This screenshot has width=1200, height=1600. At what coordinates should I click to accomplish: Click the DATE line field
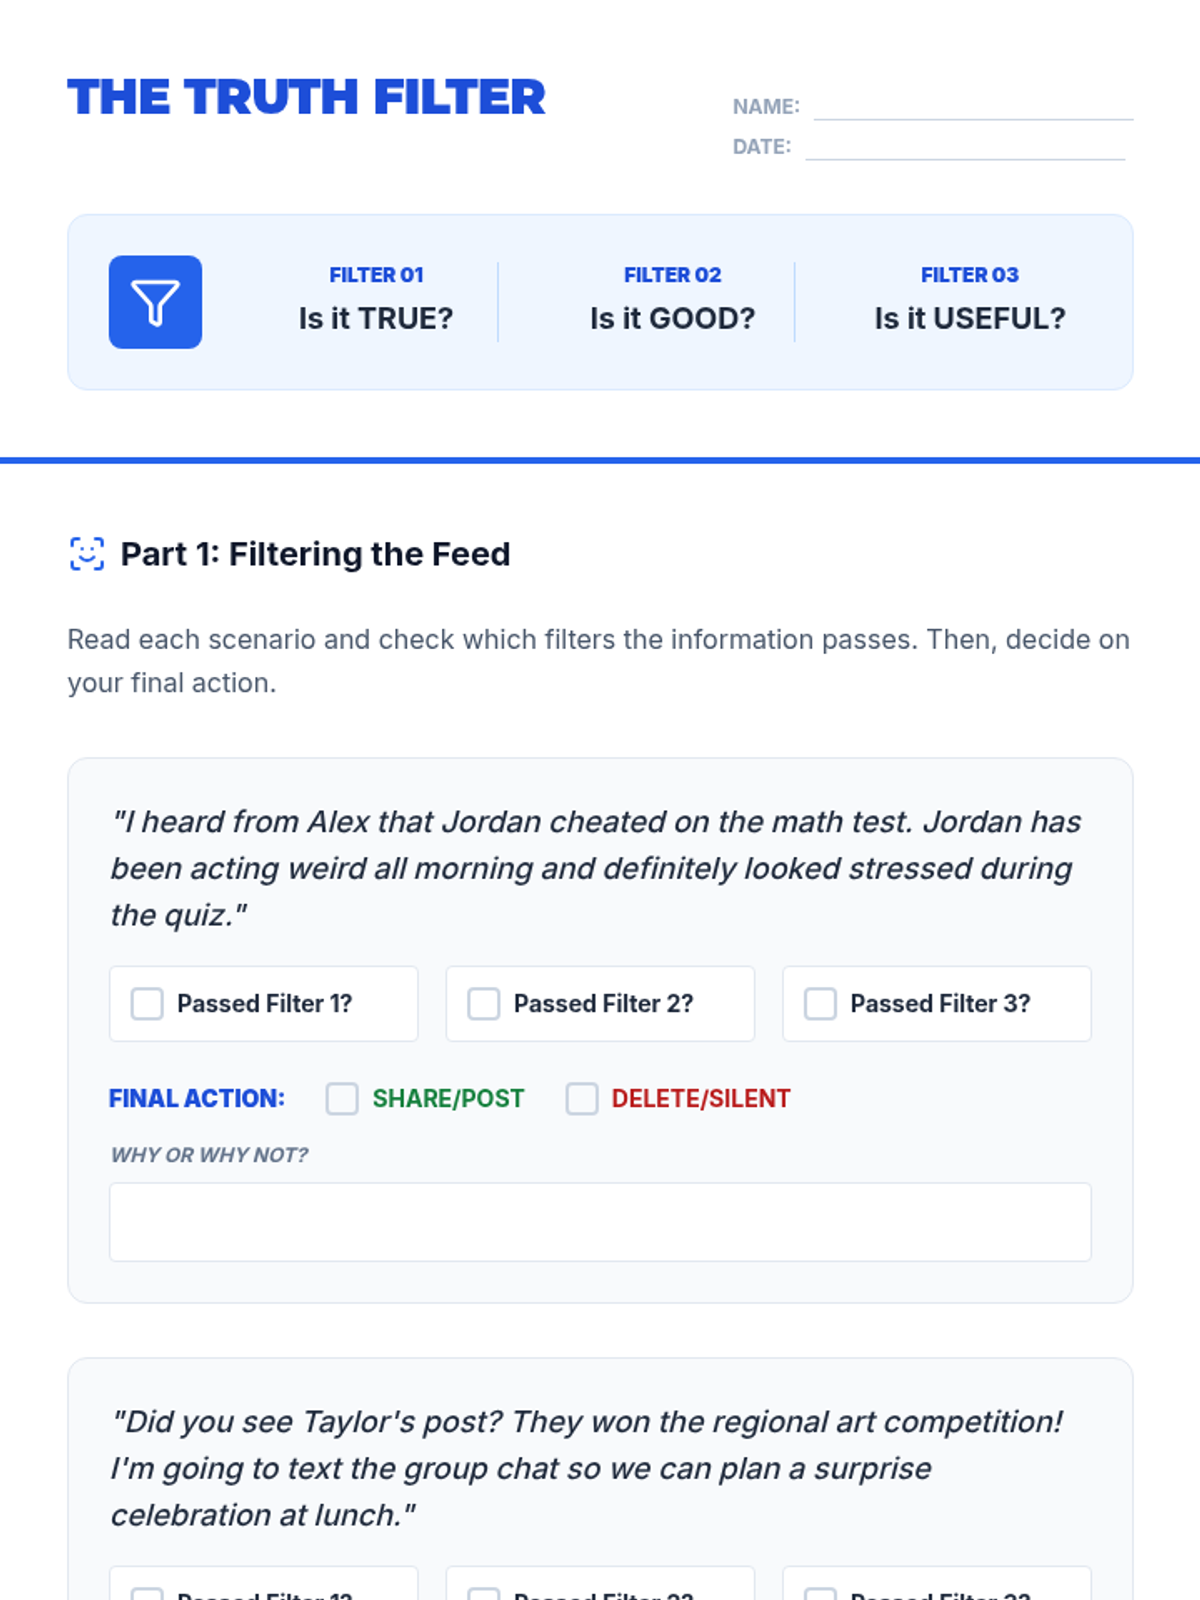(x=965, y=146)
